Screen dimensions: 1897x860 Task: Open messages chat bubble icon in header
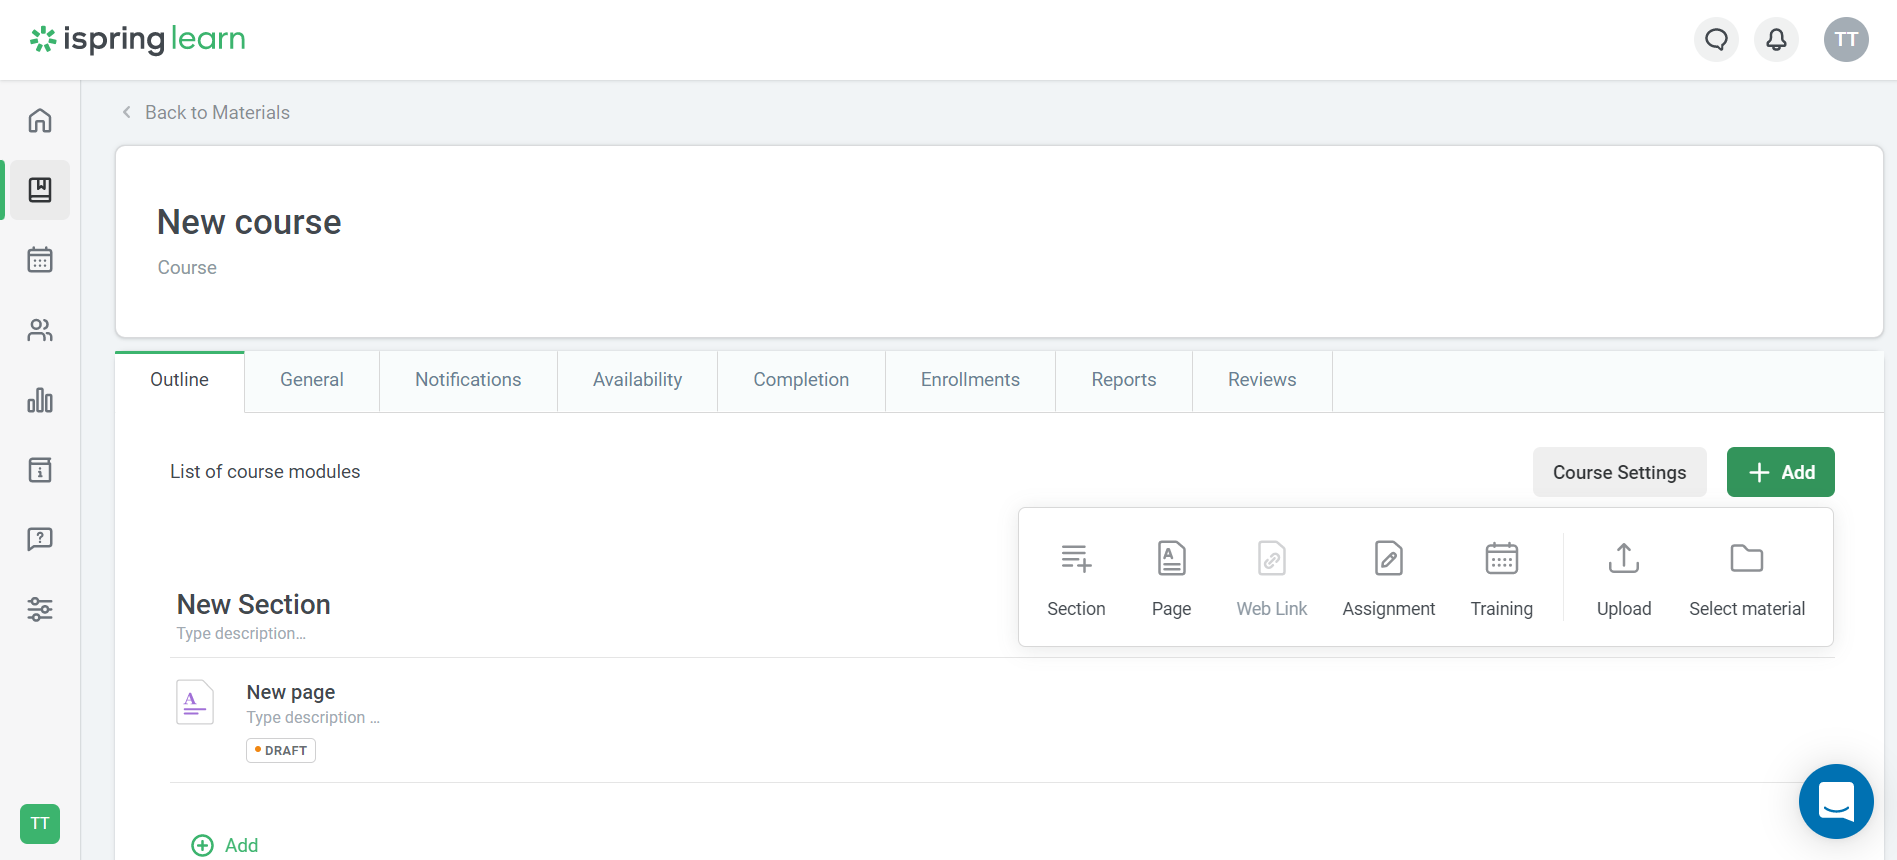(x=1717, y=40)
